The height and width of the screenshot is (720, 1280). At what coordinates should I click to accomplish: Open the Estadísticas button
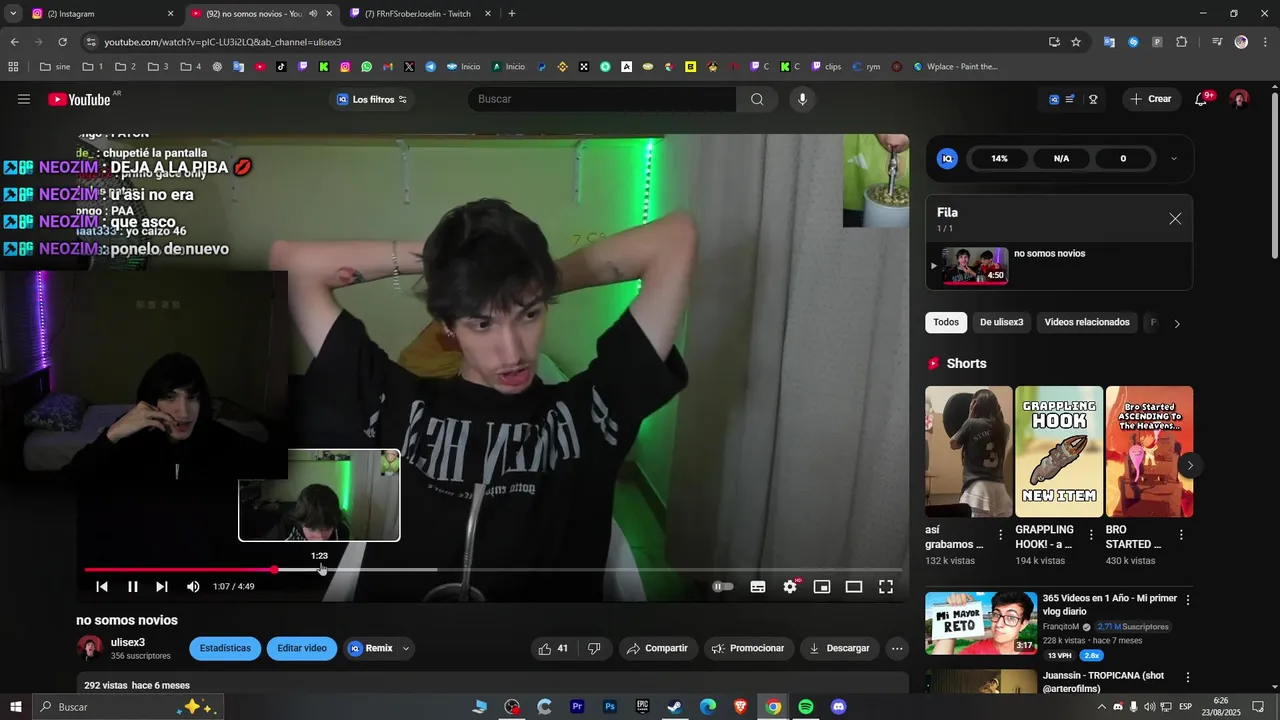[225, 648]
